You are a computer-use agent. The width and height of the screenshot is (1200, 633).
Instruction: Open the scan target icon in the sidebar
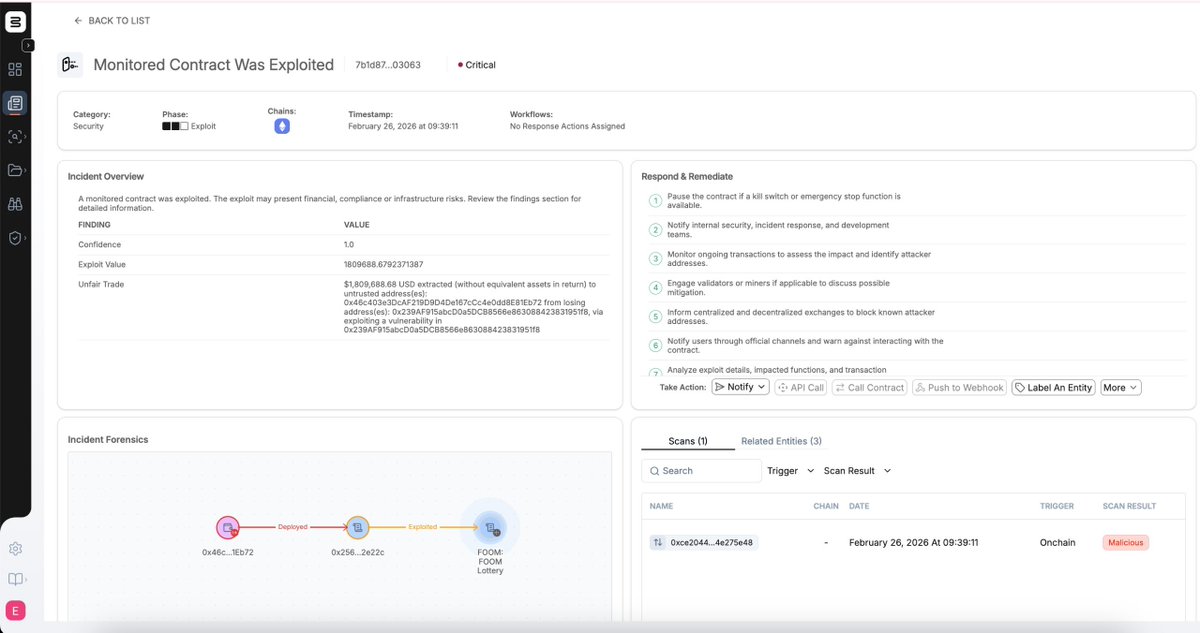tap(15, 136)
